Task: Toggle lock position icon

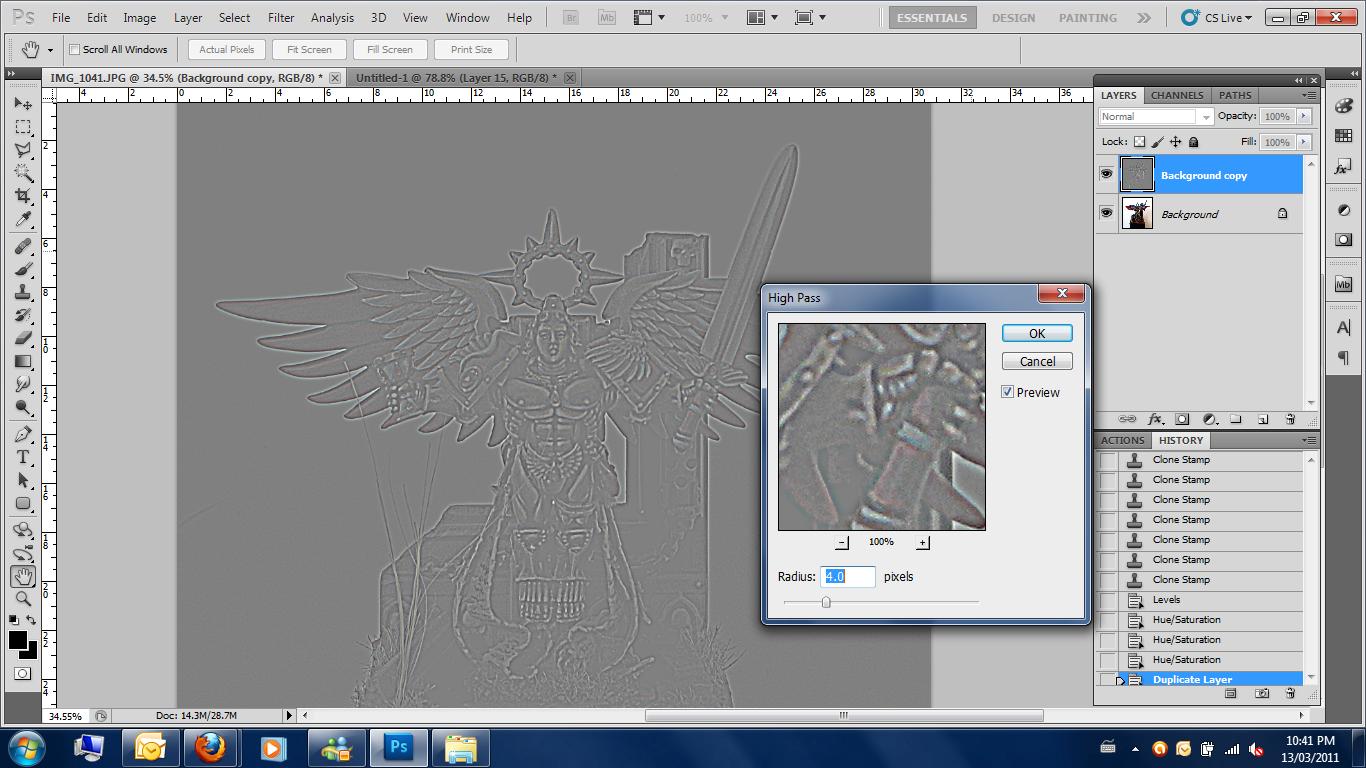Action: (1176, 142)
